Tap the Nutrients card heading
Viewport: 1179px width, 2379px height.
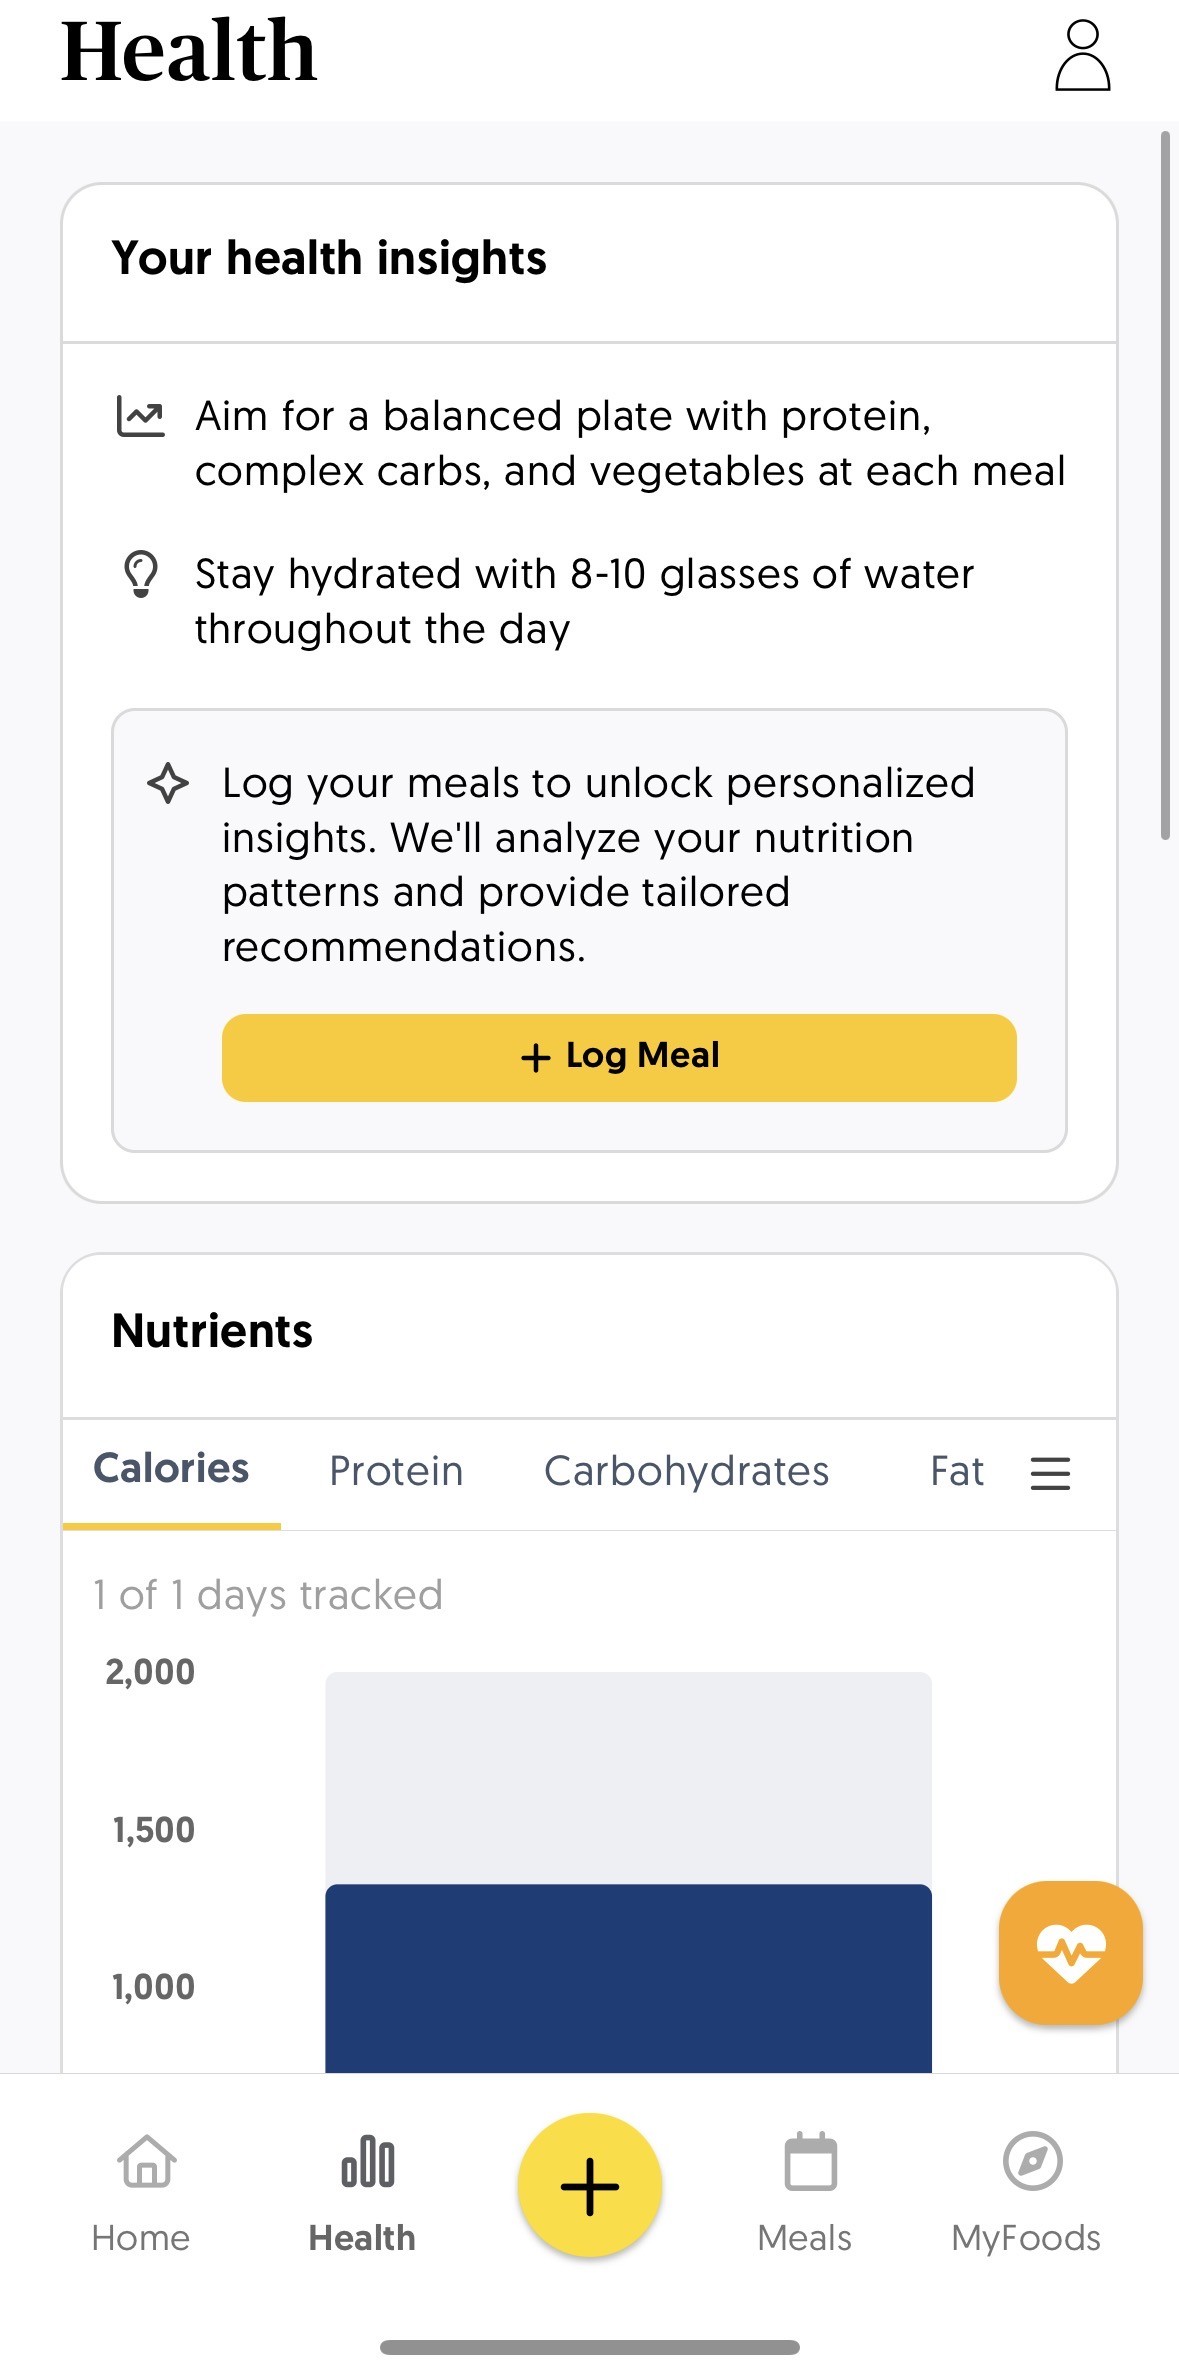pyautogui.click(x=212, y=1331)
